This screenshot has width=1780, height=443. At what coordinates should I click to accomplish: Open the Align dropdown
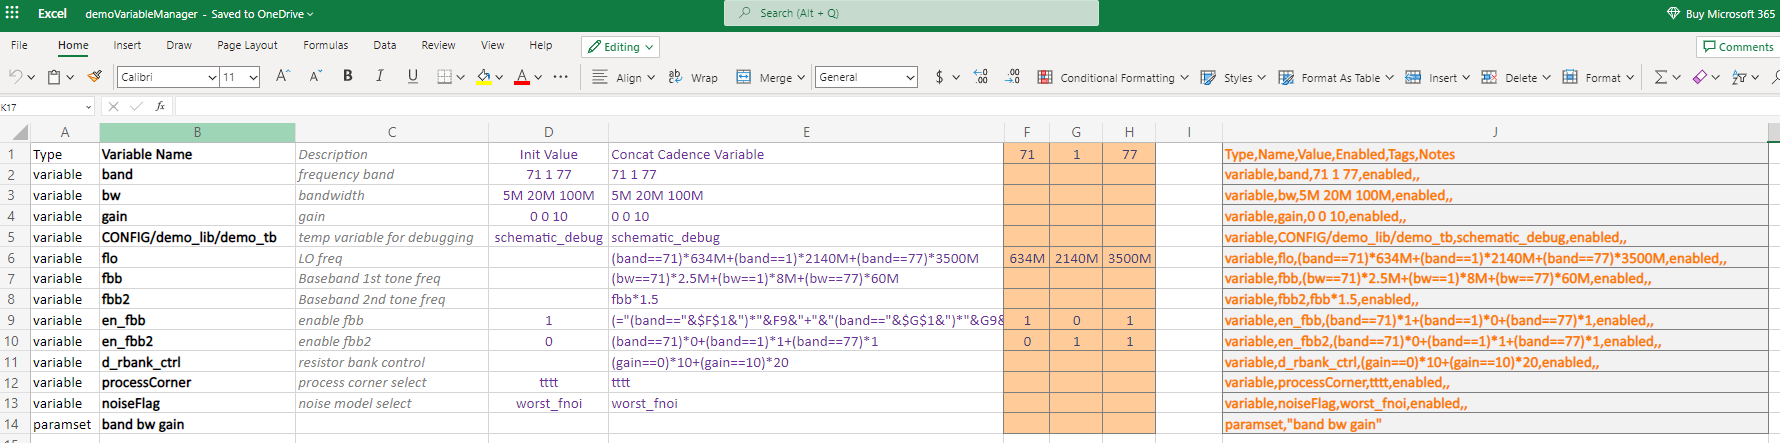click(x=623, y=77)
